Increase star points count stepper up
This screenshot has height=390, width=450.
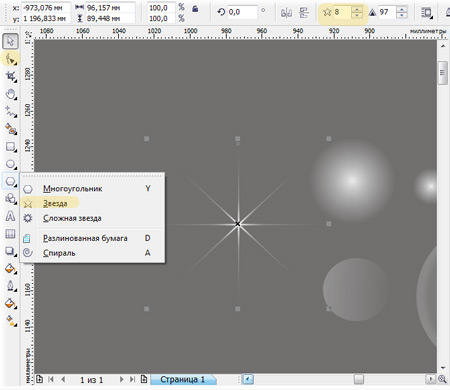(x=357, y=9)
